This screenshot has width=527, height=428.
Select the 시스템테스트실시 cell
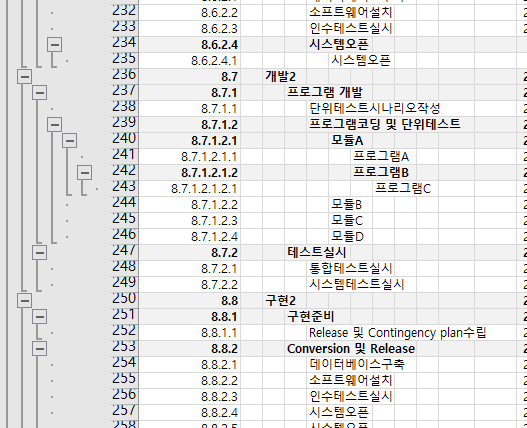(x=357, y=284)
